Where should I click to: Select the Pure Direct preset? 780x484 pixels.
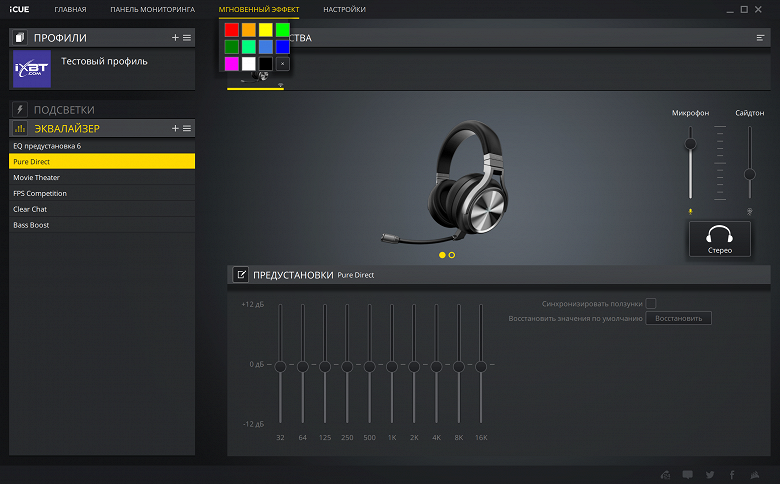tap(102, 161)
